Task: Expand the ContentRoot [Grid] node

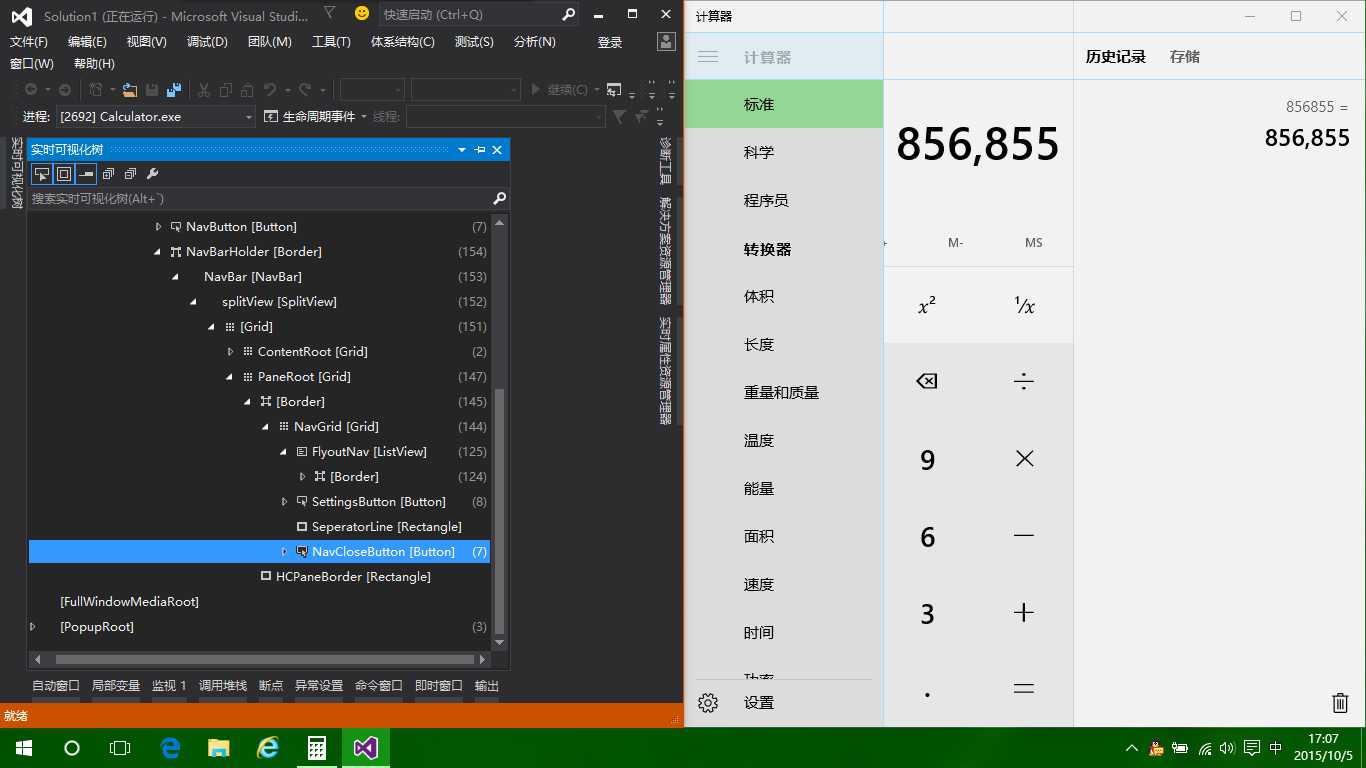Action: tap(230, 352)
